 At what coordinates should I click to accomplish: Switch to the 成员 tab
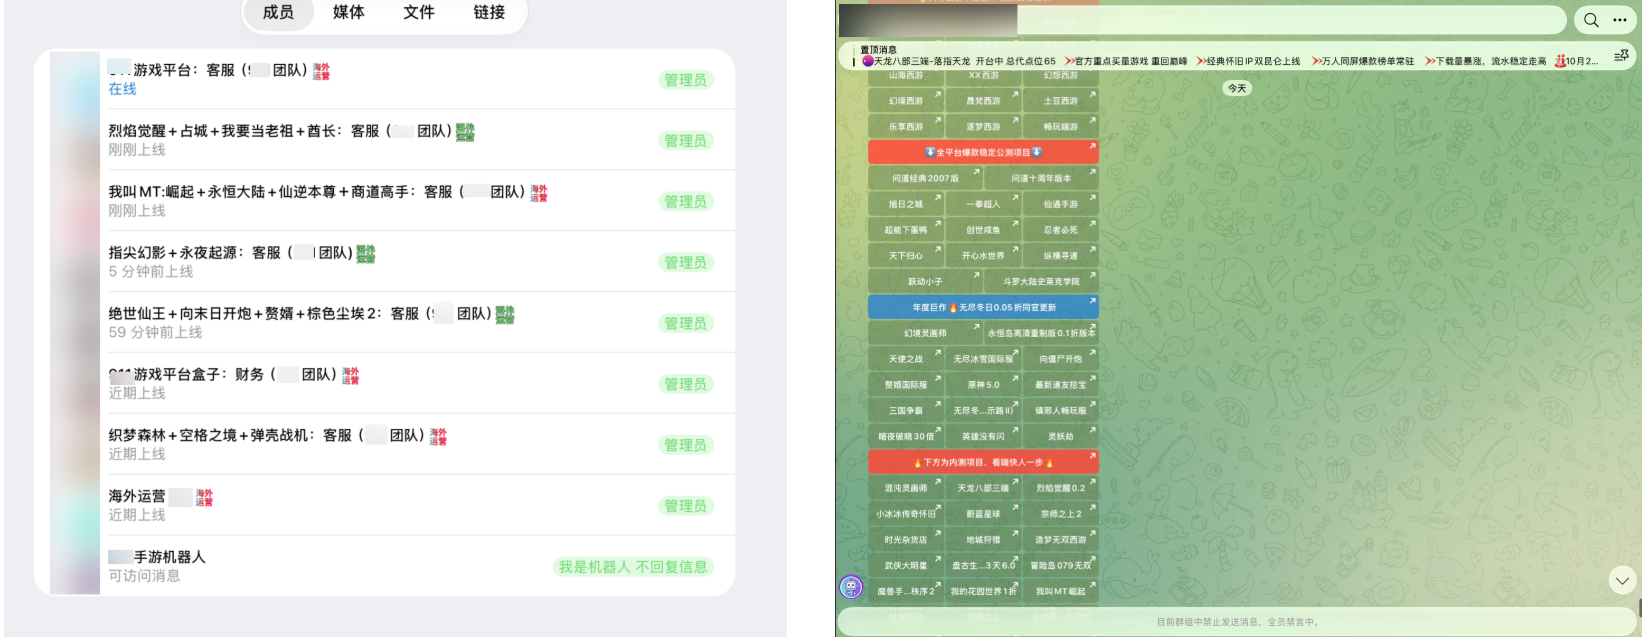[278, 12]
